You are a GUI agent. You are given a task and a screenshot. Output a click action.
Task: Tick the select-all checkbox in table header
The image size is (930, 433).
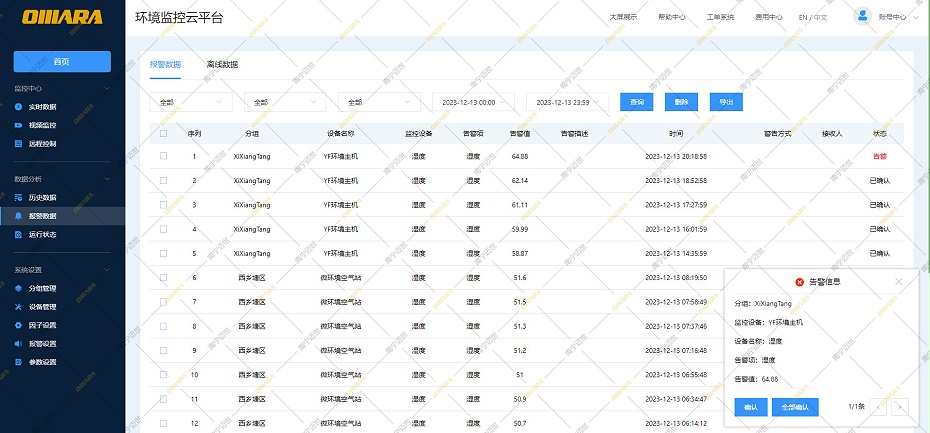[x=164, y=133]
